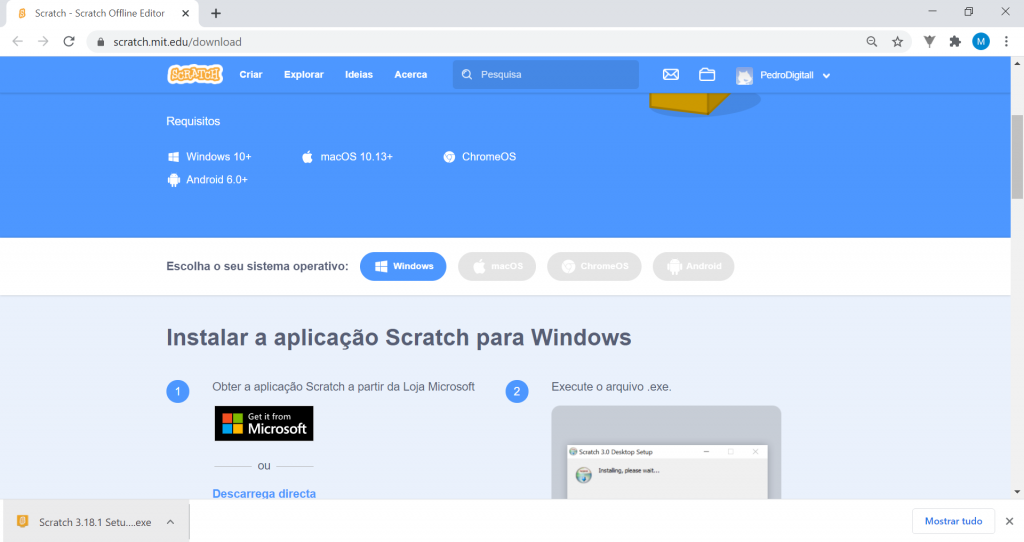Click the scrollbar up arrow
The image size is (1024, 542).
point(1017,63)
